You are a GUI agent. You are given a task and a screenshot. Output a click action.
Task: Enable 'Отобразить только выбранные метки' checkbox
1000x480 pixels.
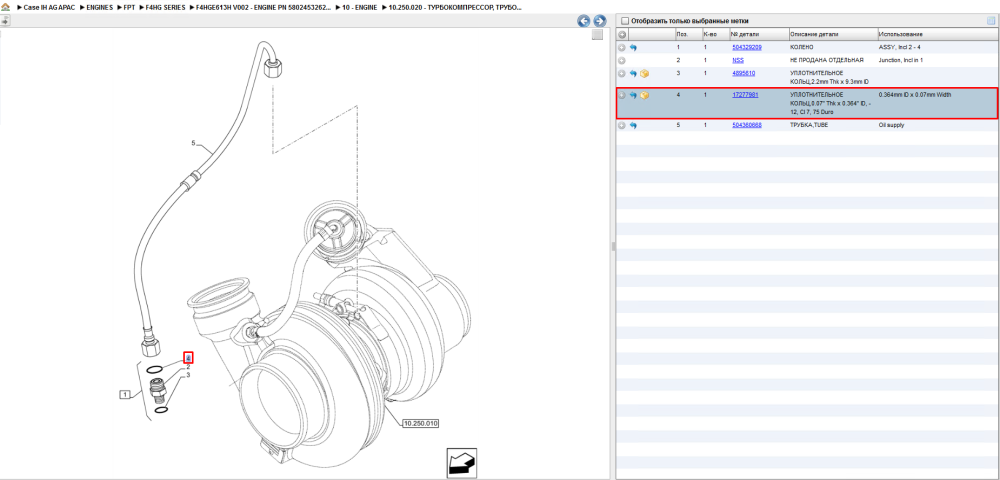pos(625,21)
